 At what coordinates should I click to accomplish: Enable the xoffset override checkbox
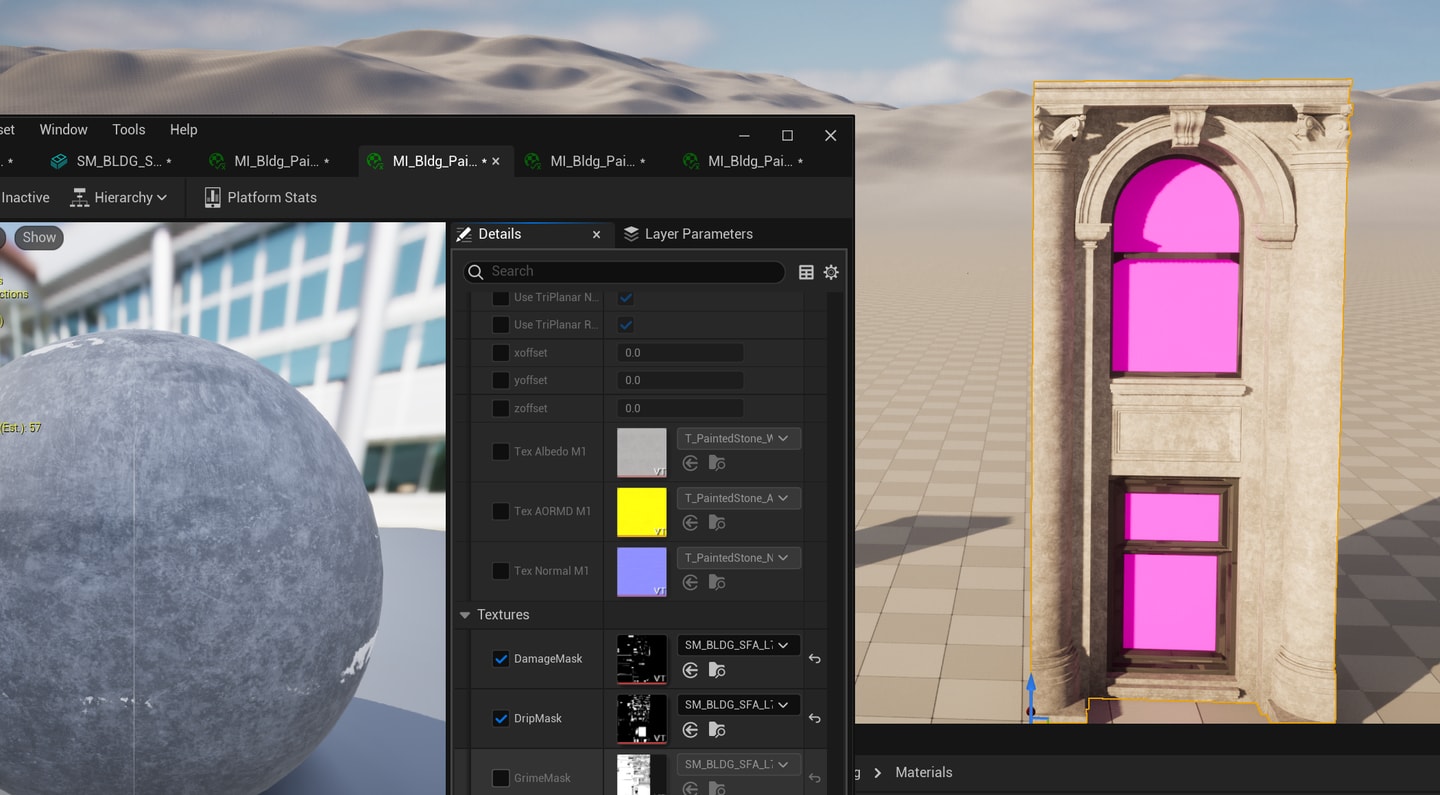click(x=501, y=353)
